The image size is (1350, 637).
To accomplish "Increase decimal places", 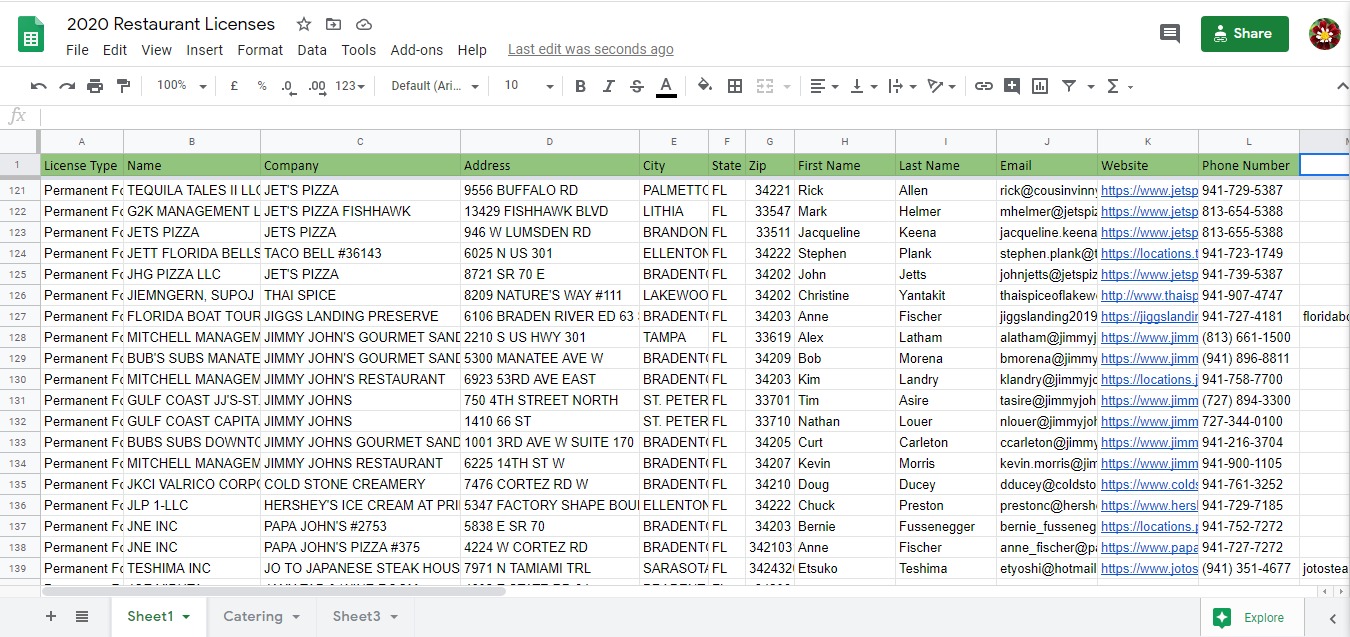I will tap(317, 86).
